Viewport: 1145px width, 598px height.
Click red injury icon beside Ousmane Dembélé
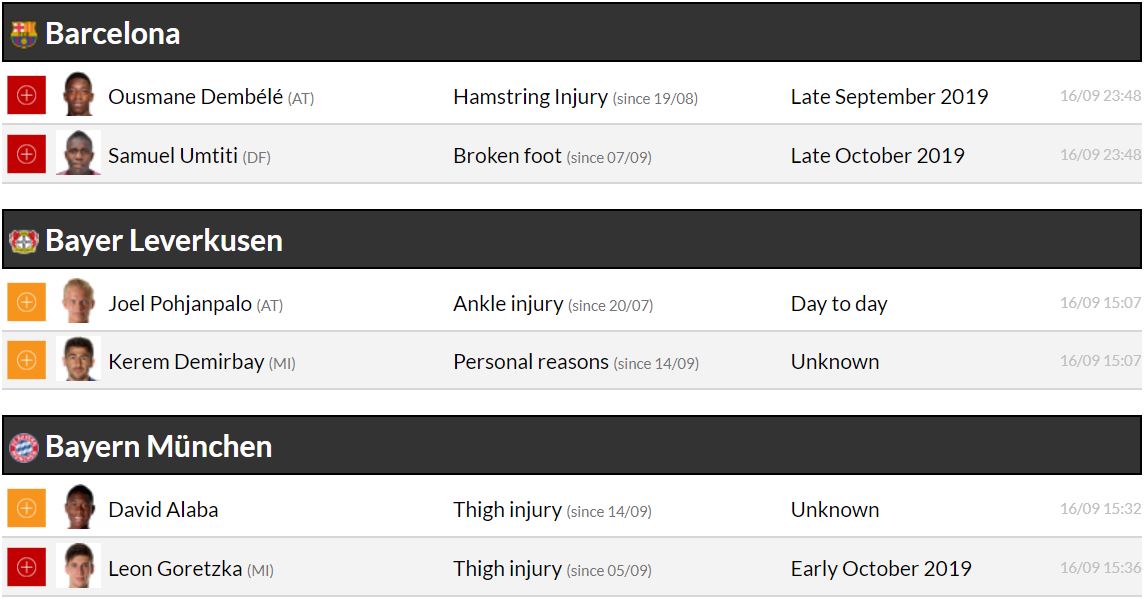click(x=27, y=96)
